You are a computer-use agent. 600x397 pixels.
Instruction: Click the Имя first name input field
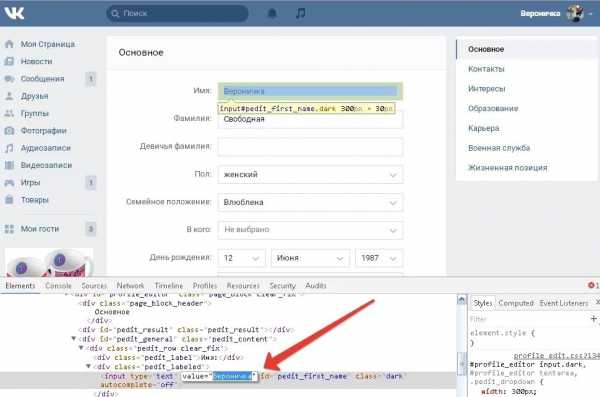(310, 91)
